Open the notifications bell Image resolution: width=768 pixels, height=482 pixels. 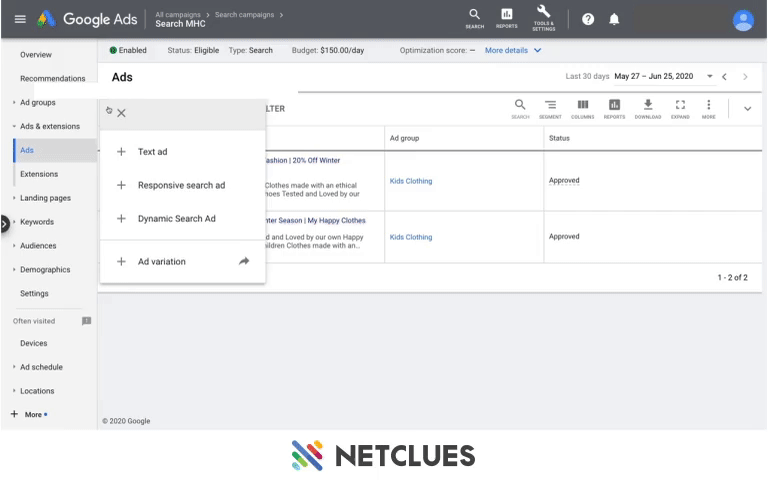[x=614, y=19]
